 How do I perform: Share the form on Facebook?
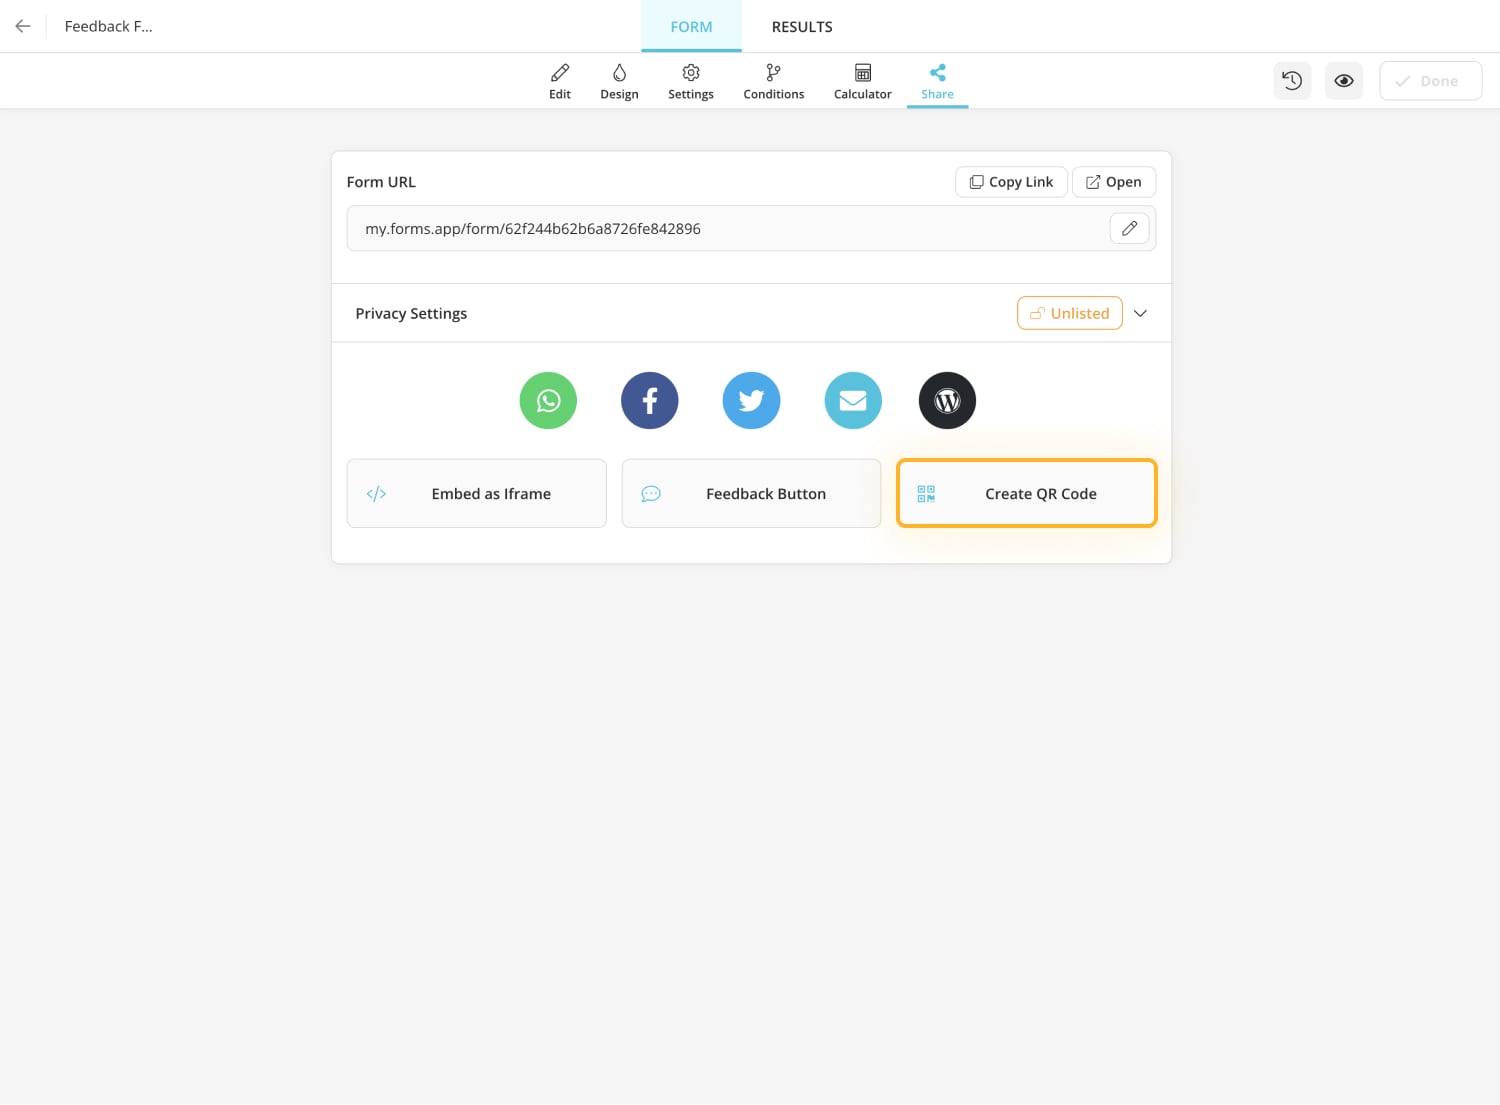click(x=649, y=400)
